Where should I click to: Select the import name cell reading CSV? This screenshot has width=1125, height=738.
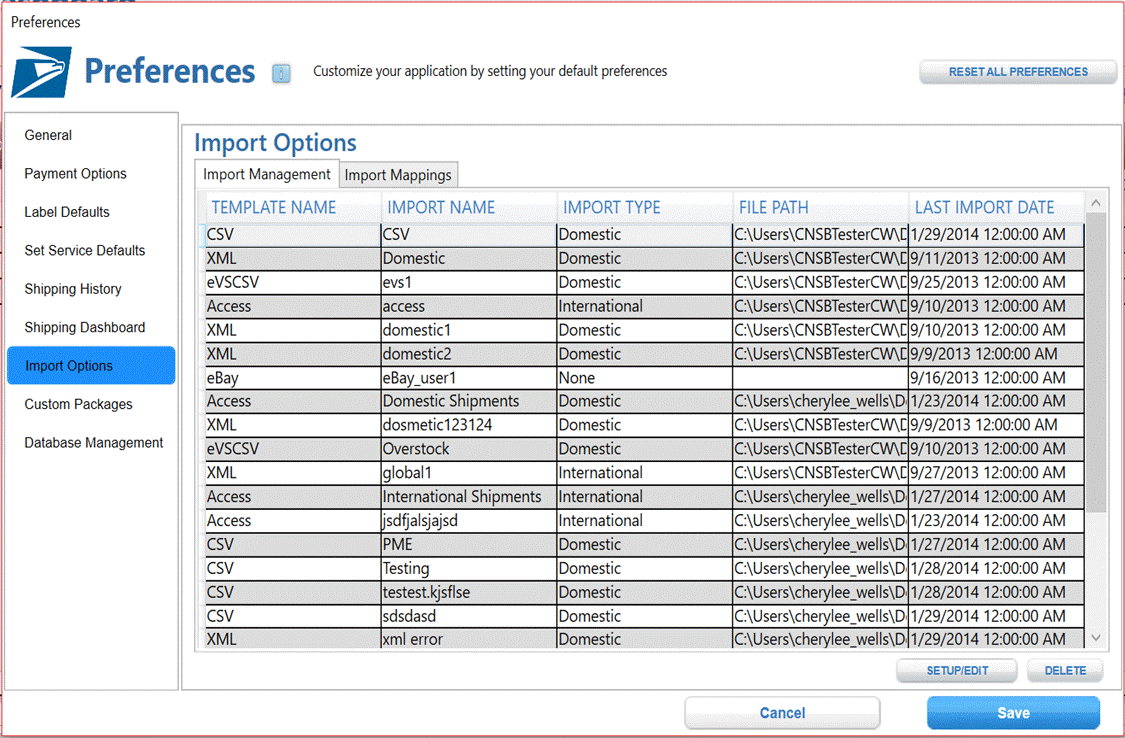click(x=469, y=235)
